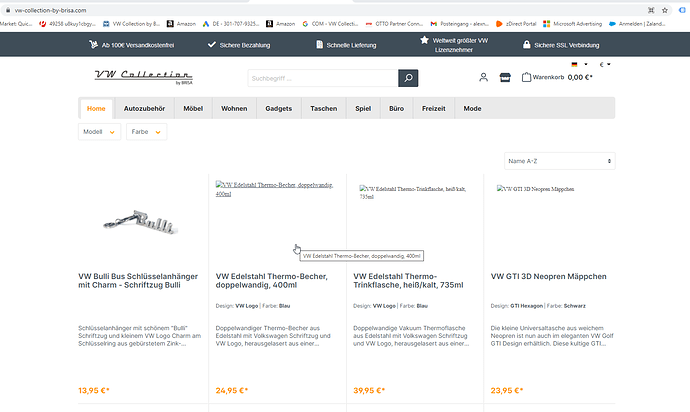
Task: Click the 24,95 € price
Action: (231, 390)
